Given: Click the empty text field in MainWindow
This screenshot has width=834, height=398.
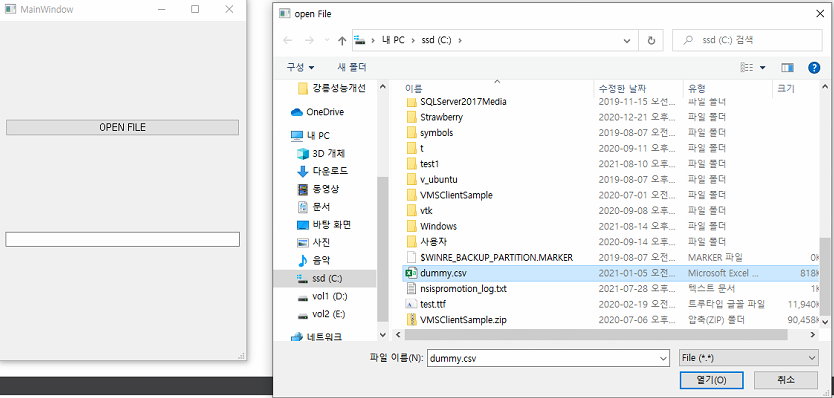Looking at the screenshot, I should (x=122, y=239).
